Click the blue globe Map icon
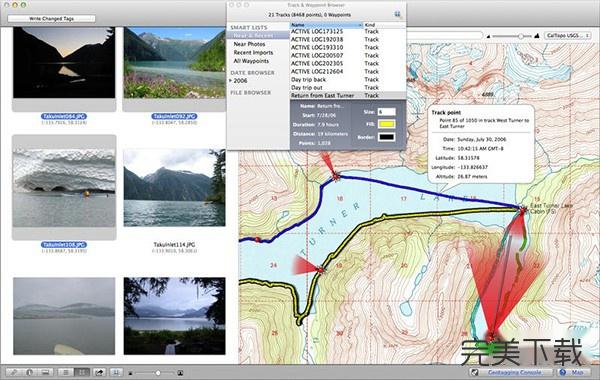This screenshot has height=380, width=600. tap(562, 372)
